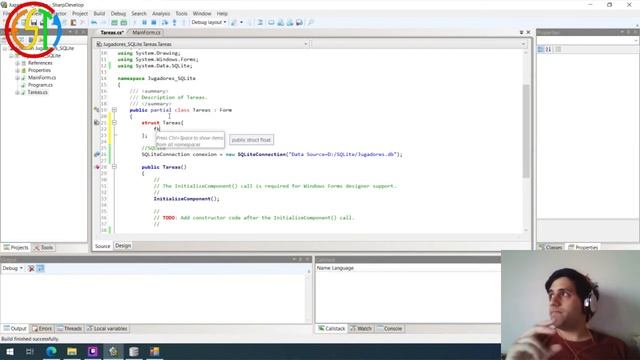
Task: Click the Paste toolbar icon
Action: (73, 22)
